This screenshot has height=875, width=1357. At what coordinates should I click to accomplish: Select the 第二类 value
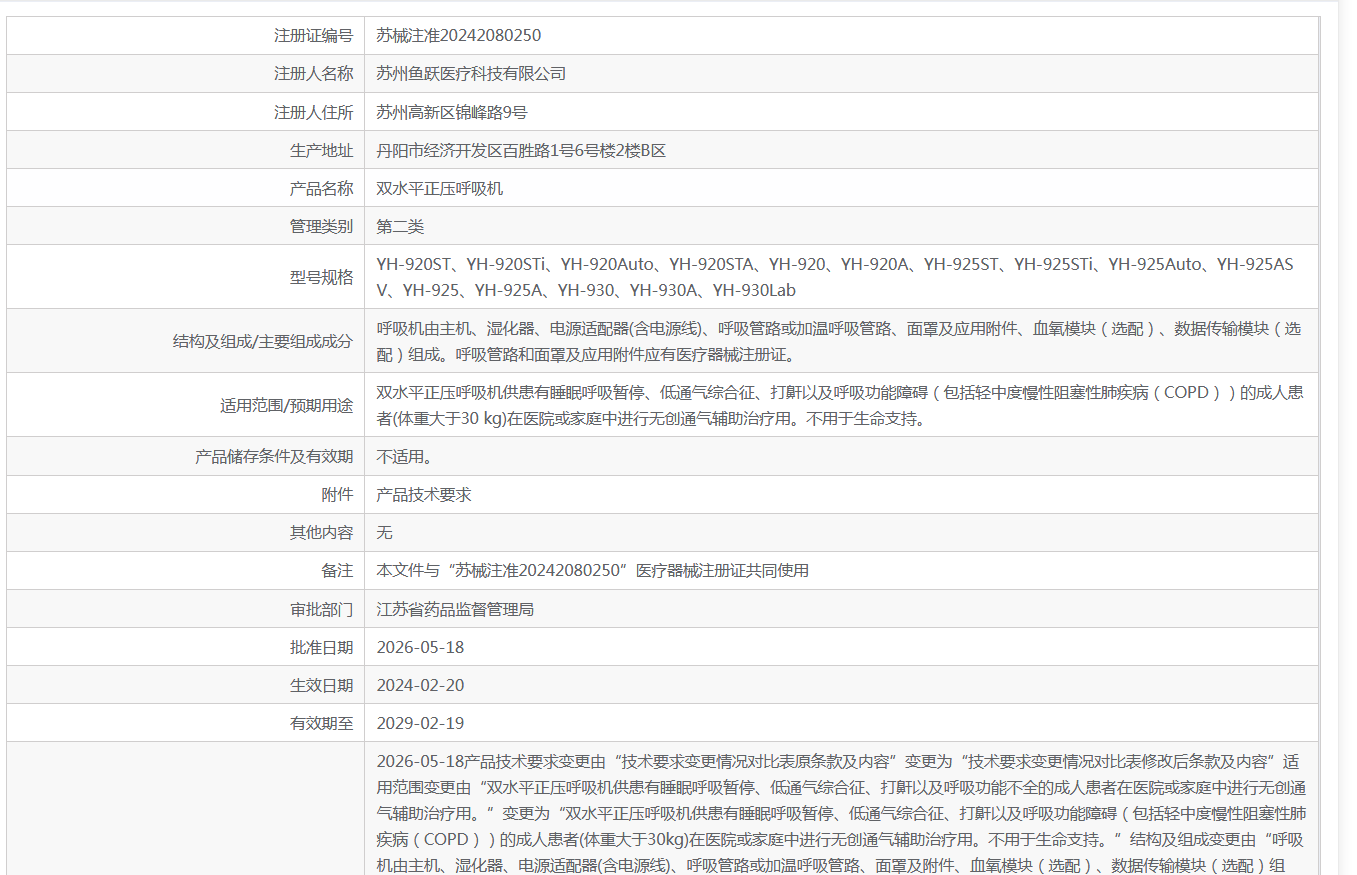[x=400, y=226]
